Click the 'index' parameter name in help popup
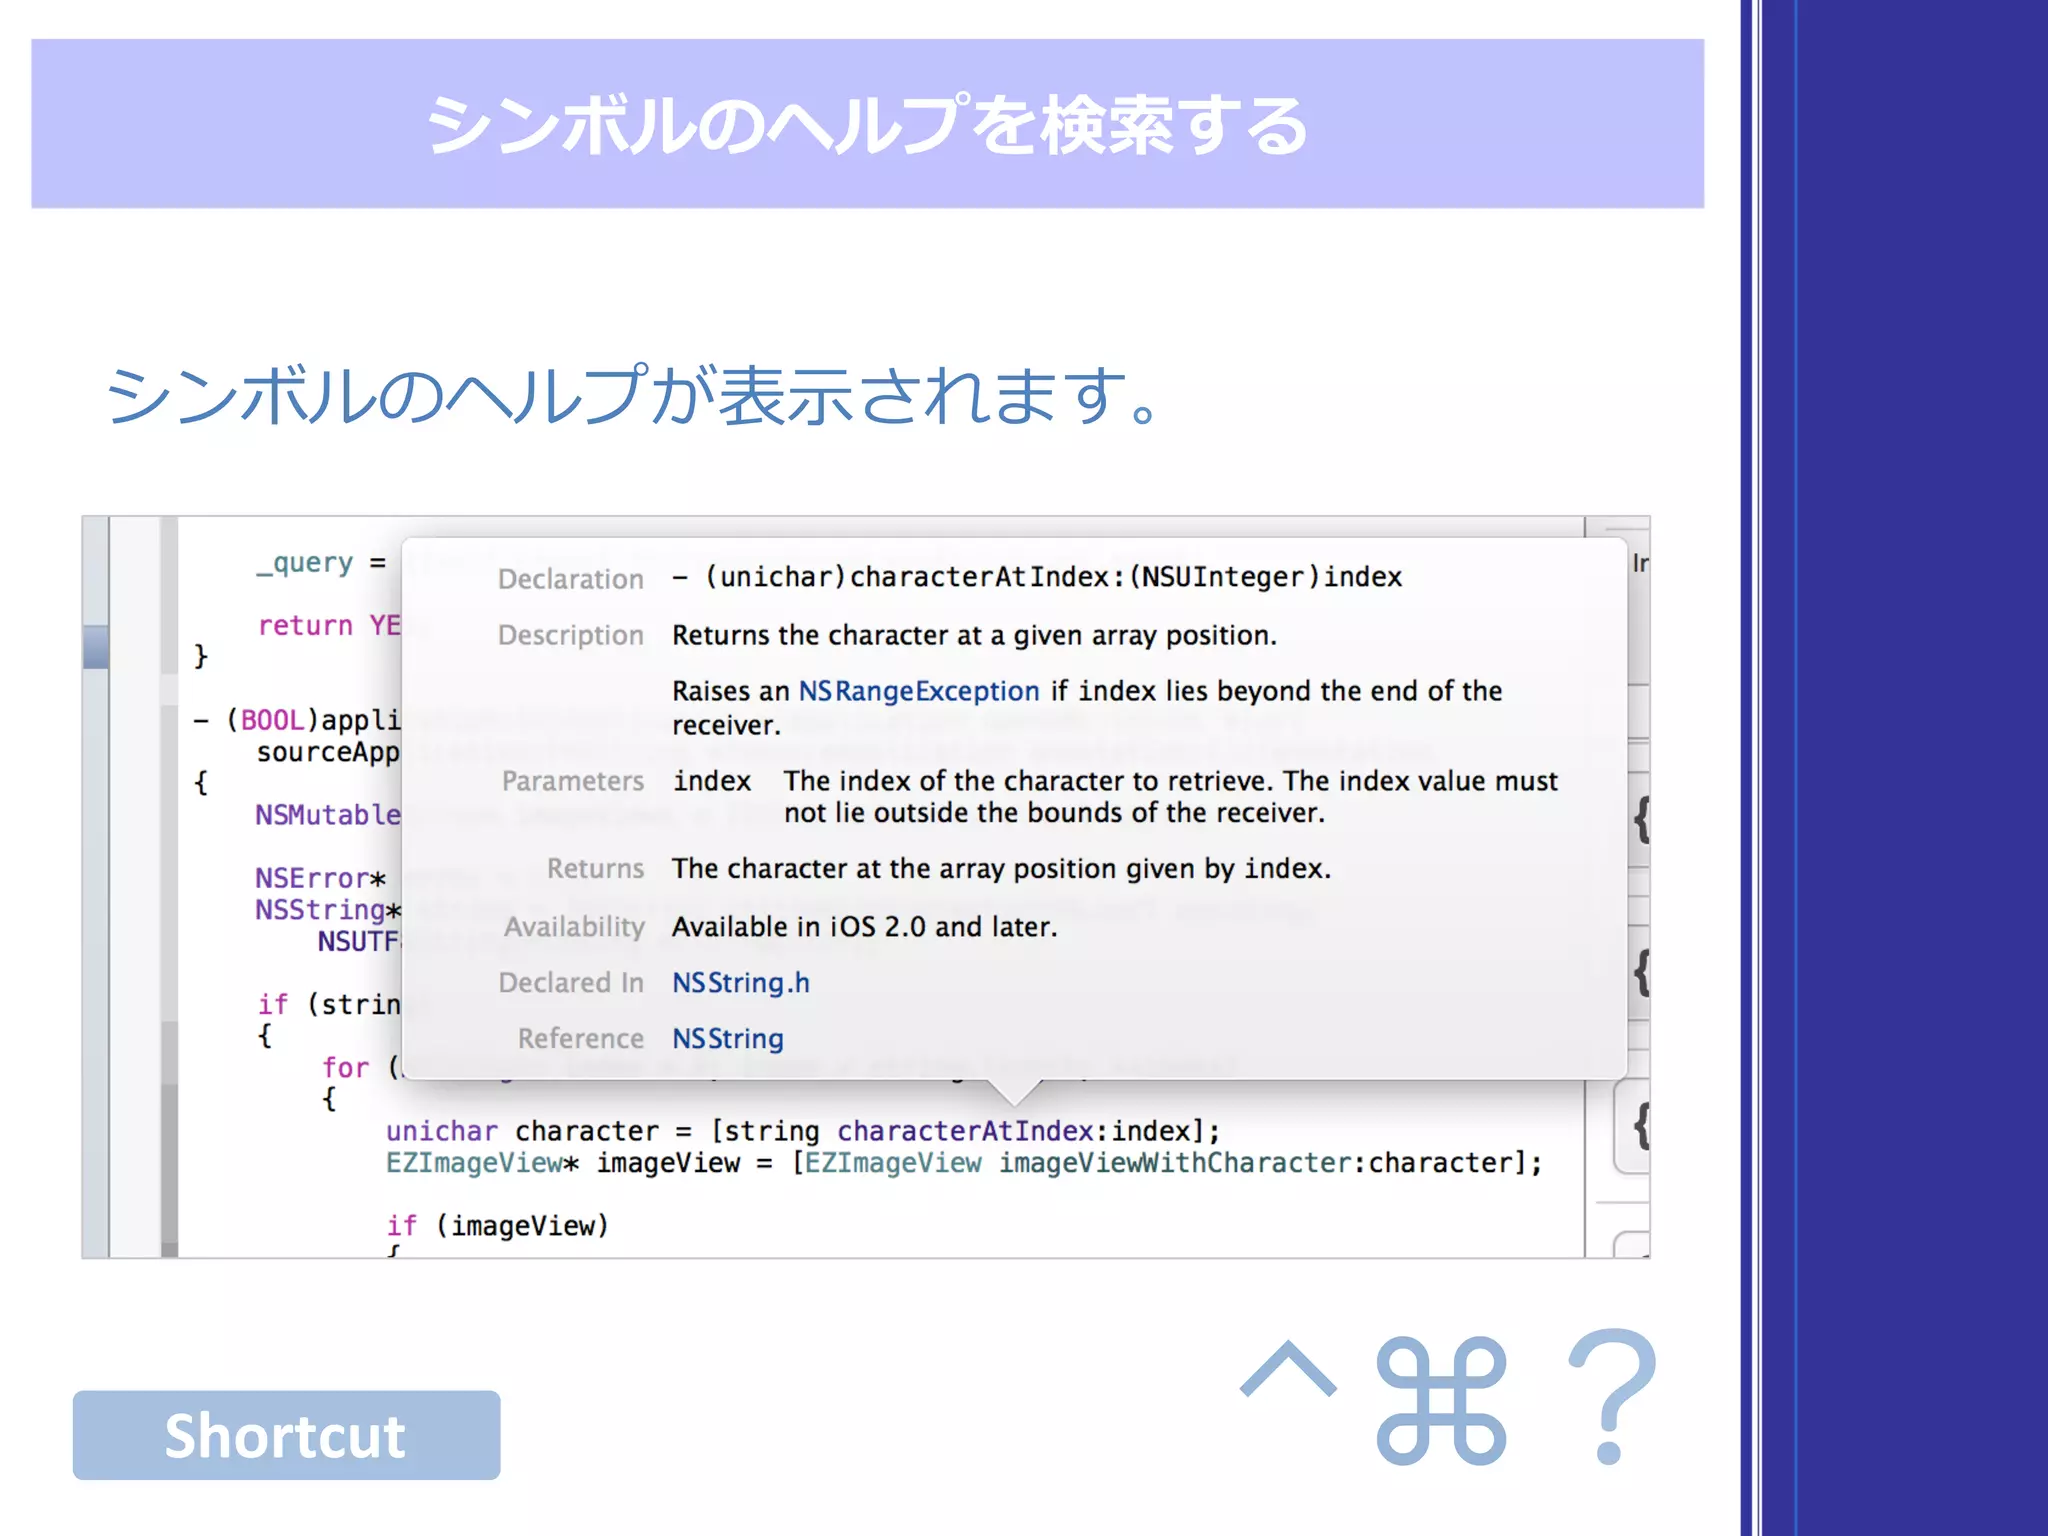This screenshot has width=2048, height=1536. click(x=712, y=781)
